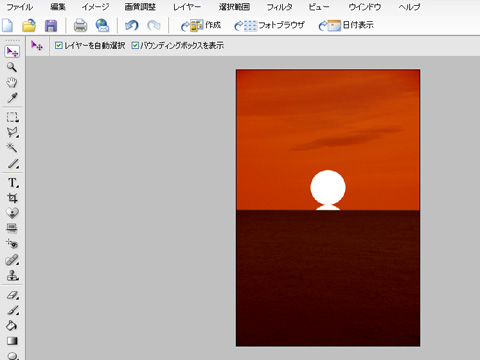
Task: Open the ビュー menu
Action: tap(319, 7)
